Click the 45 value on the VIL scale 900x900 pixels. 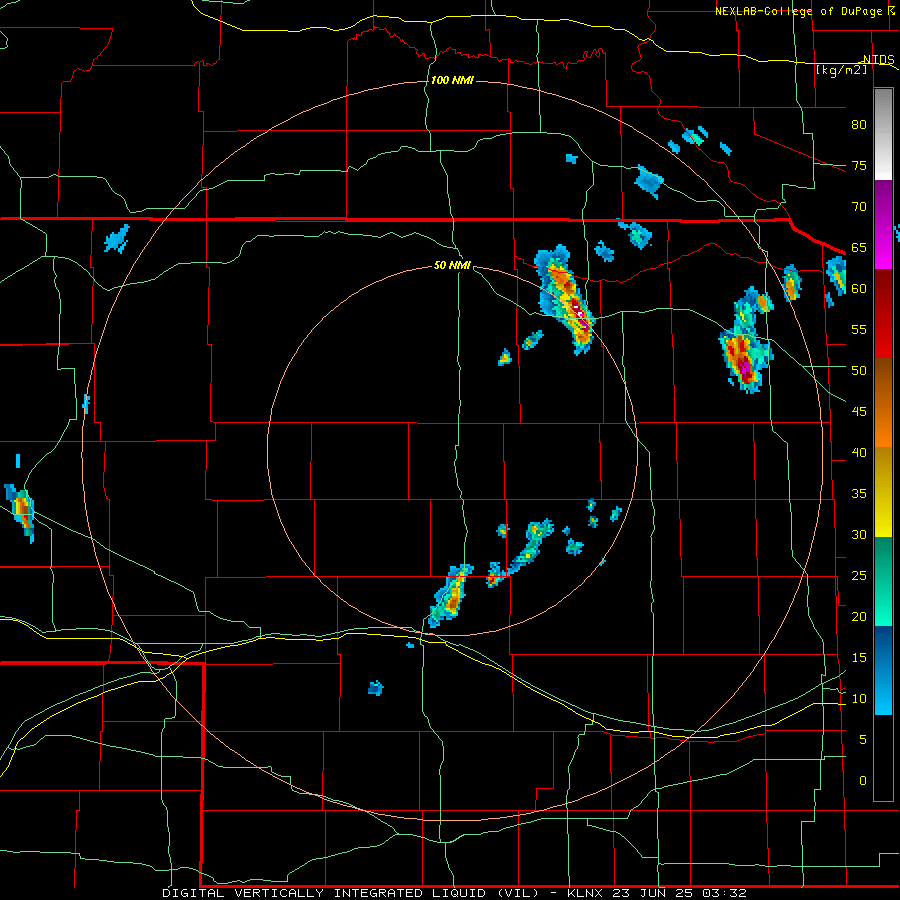click(x=859, y=412)
